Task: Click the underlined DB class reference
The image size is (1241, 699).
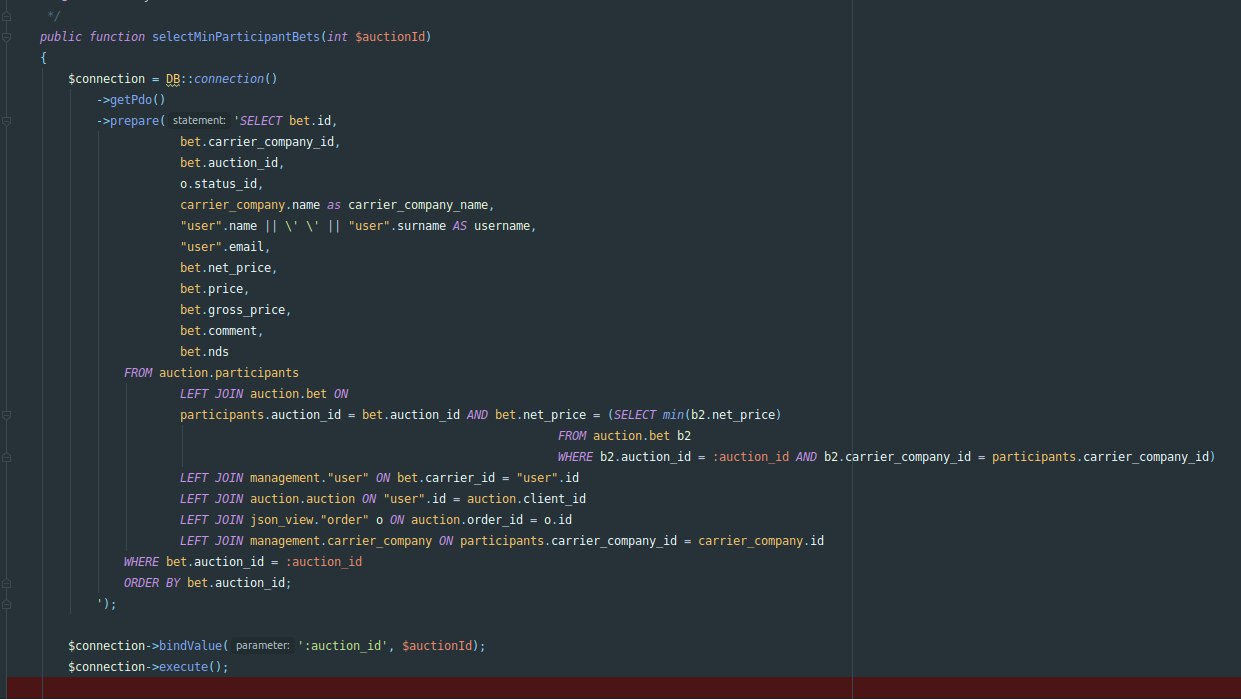Action: tap(173, 78)
